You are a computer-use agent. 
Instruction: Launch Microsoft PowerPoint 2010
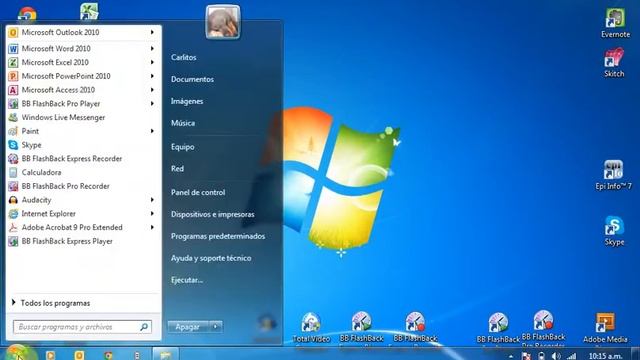point(84,76)
